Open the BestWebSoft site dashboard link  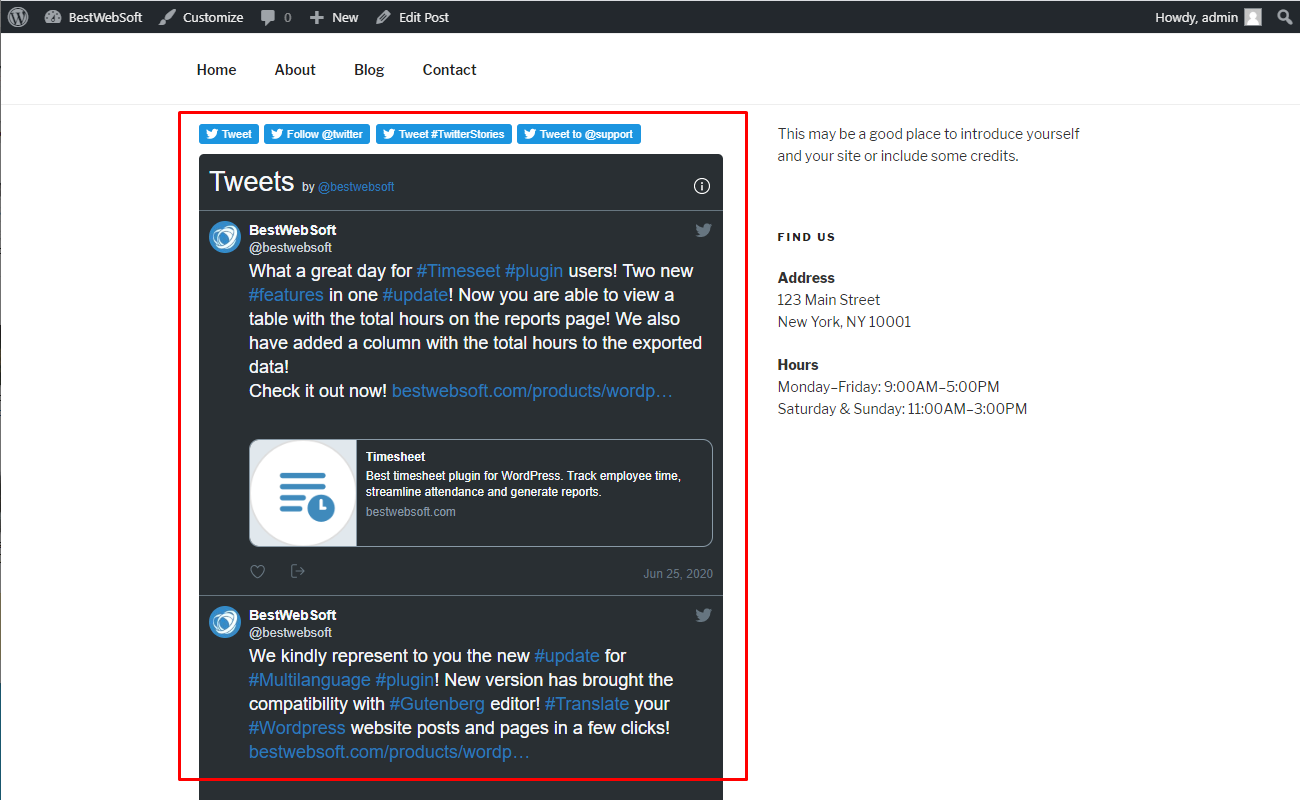[x=94, y=17]
